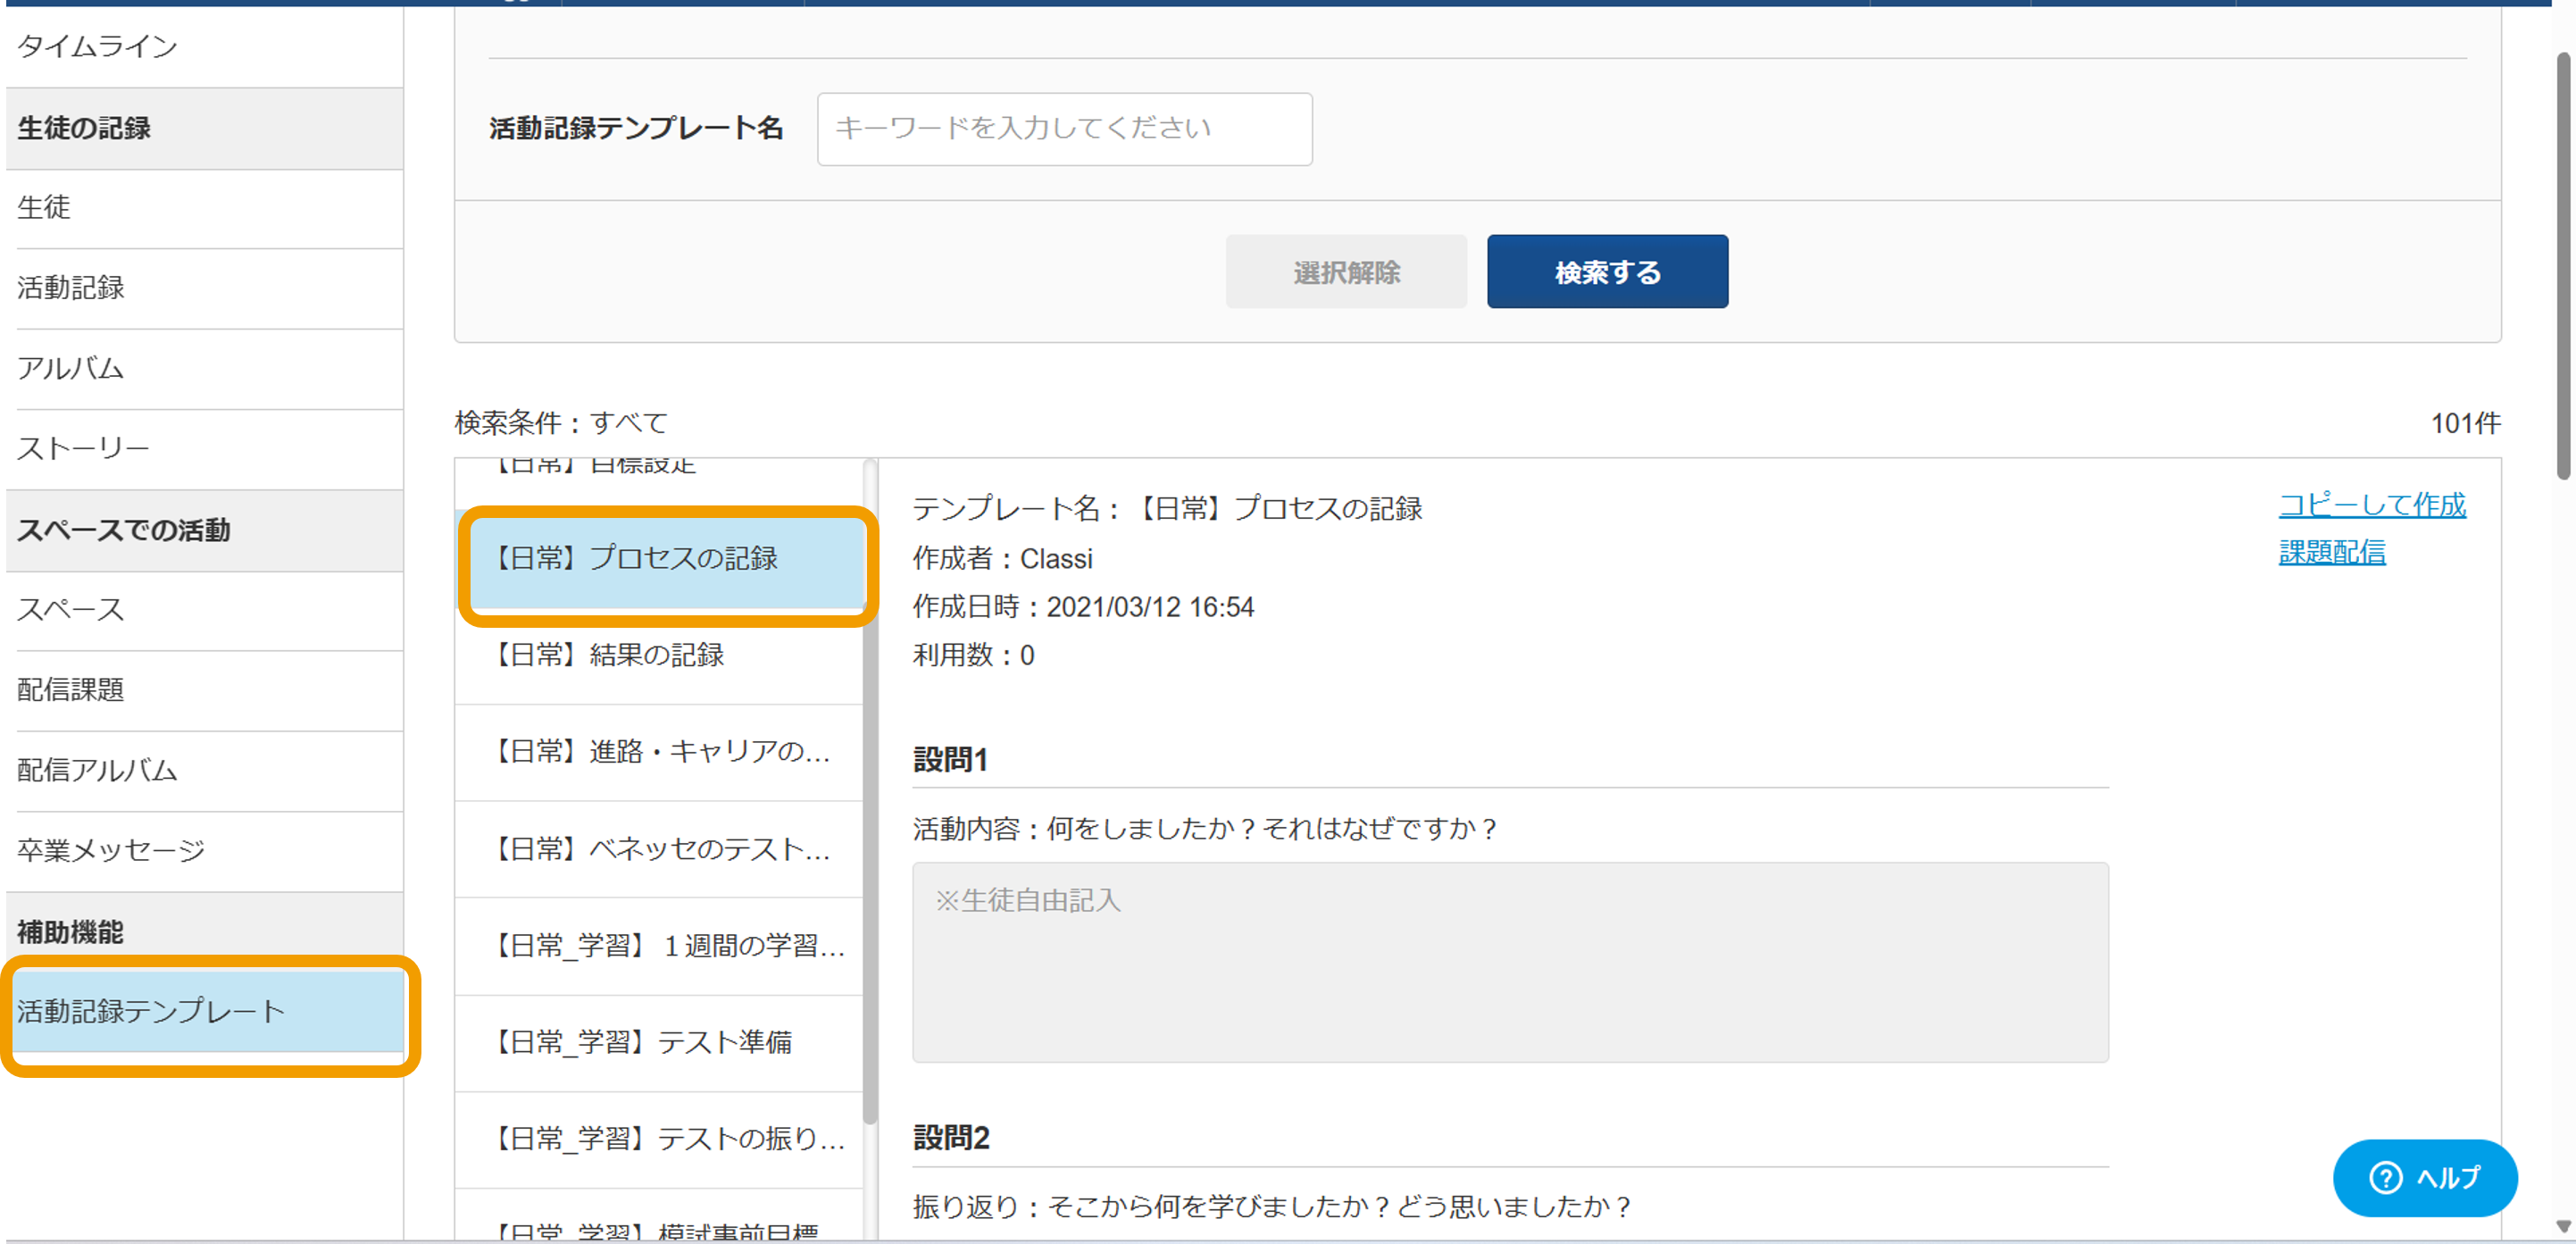
Task: Select 【日常】進路・キャリアの… template
Action: click(659, 752)
